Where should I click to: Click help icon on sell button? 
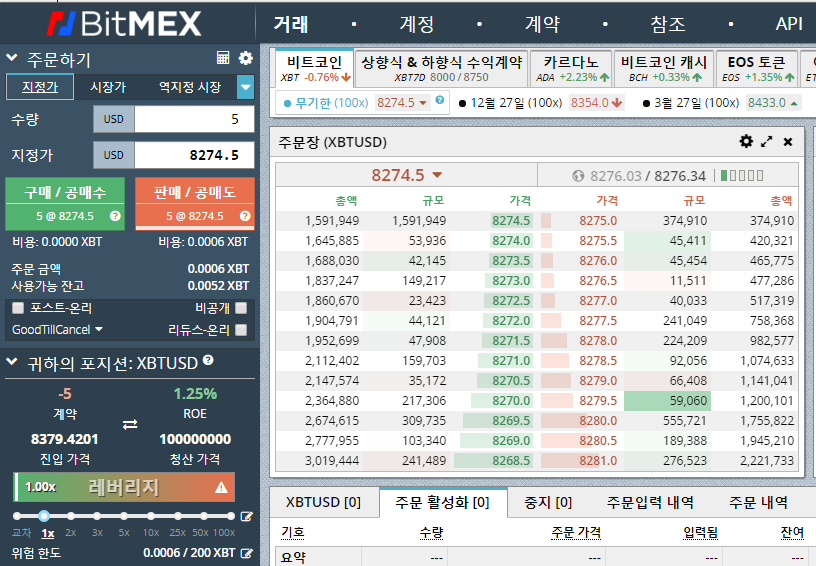245,216
